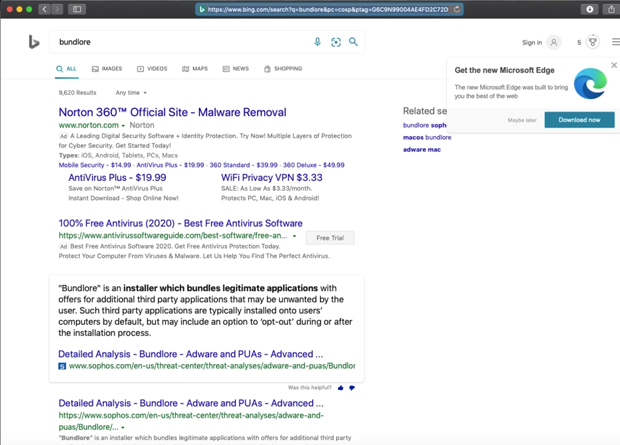Open the sophos.com URL in answer box

(x=212, y=366)
